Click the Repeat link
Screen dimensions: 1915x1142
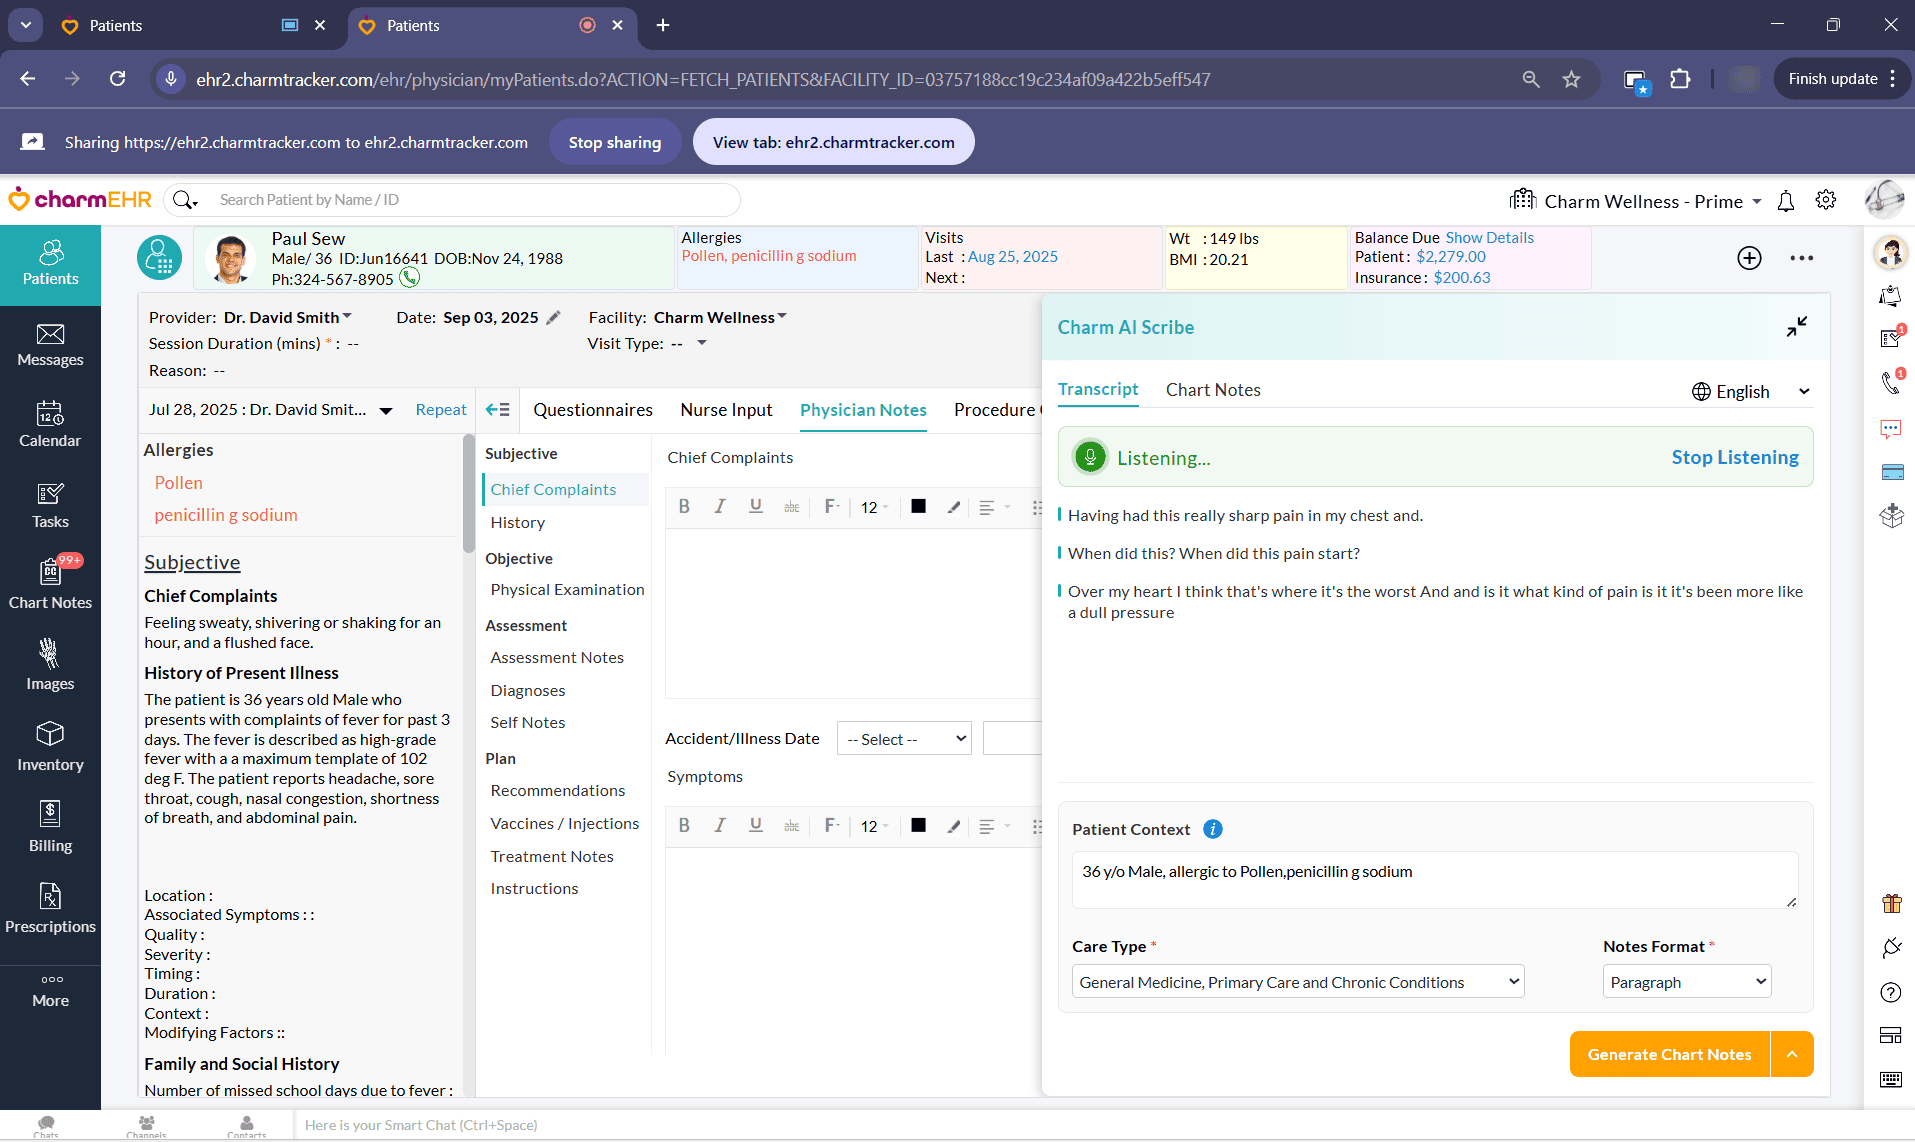click(x=441, y=409)
